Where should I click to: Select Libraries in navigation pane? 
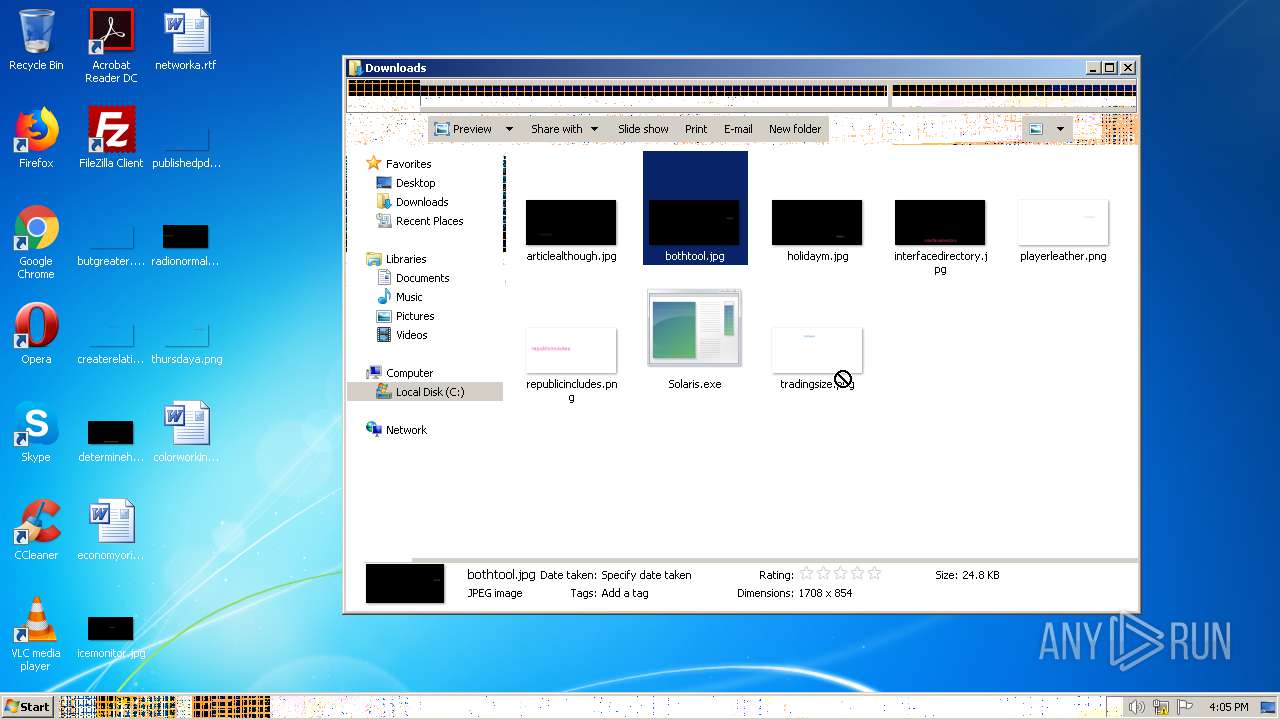(x=406, y=259)
